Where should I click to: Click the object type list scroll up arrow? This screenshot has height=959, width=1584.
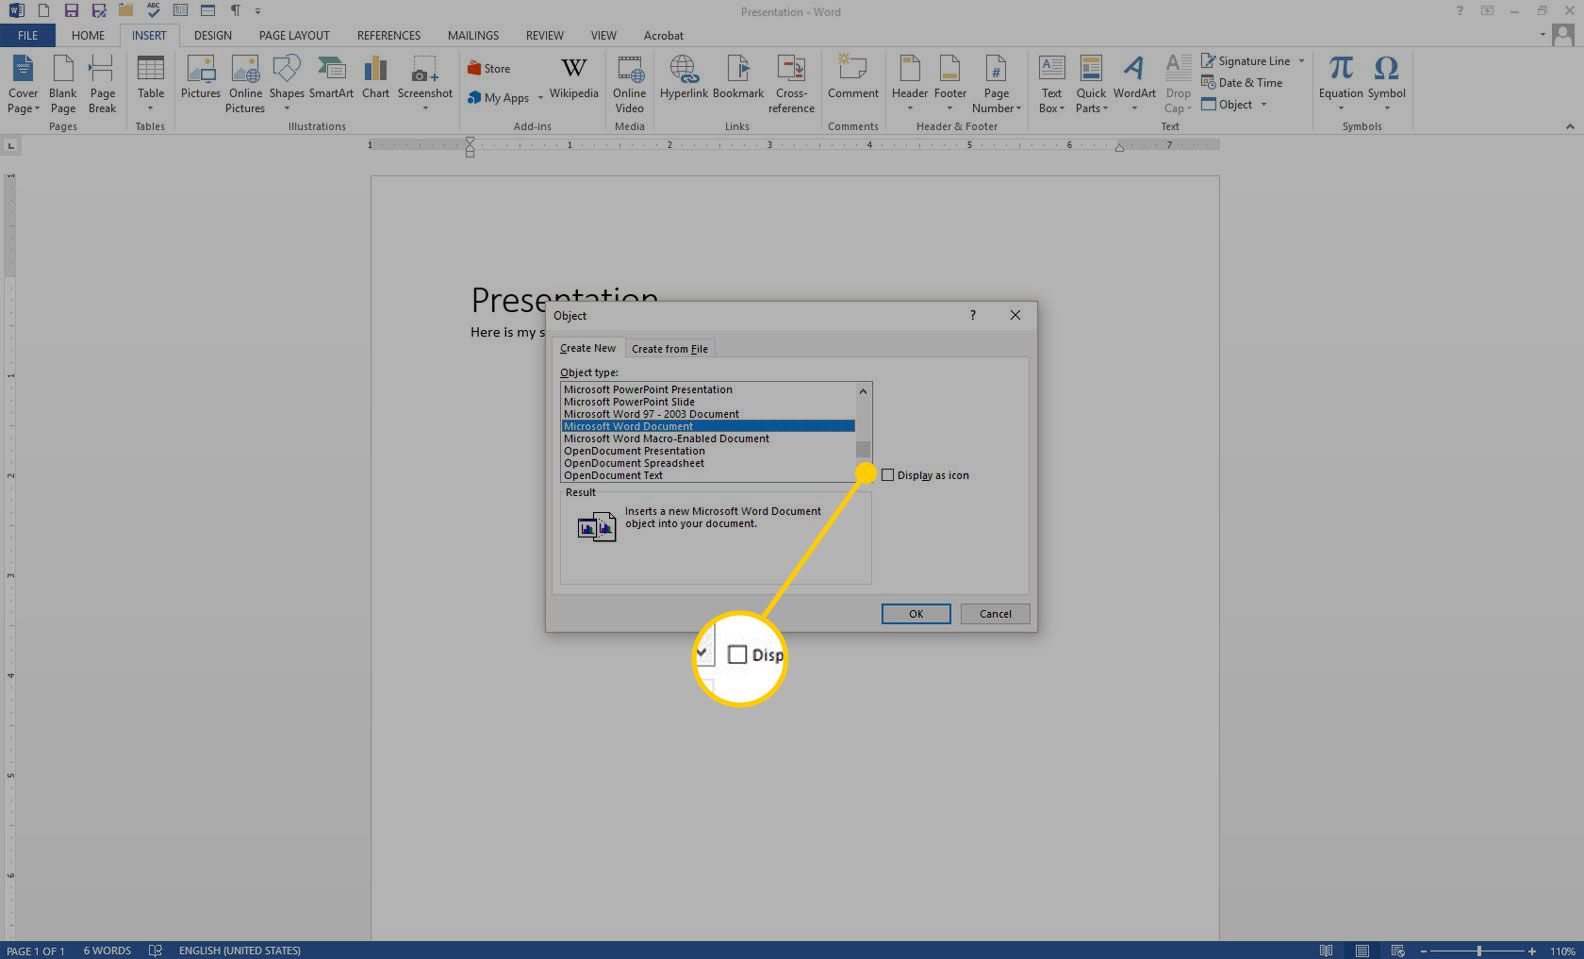863,391
